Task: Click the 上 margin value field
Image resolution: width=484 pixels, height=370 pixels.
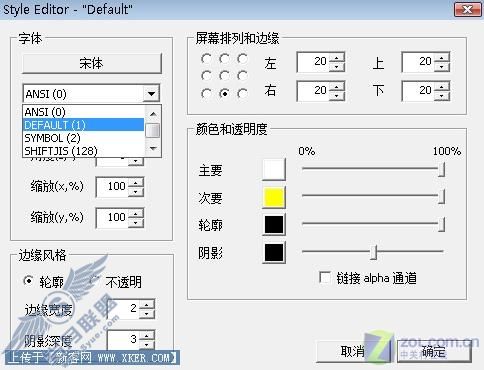Action: coord(419,62)
